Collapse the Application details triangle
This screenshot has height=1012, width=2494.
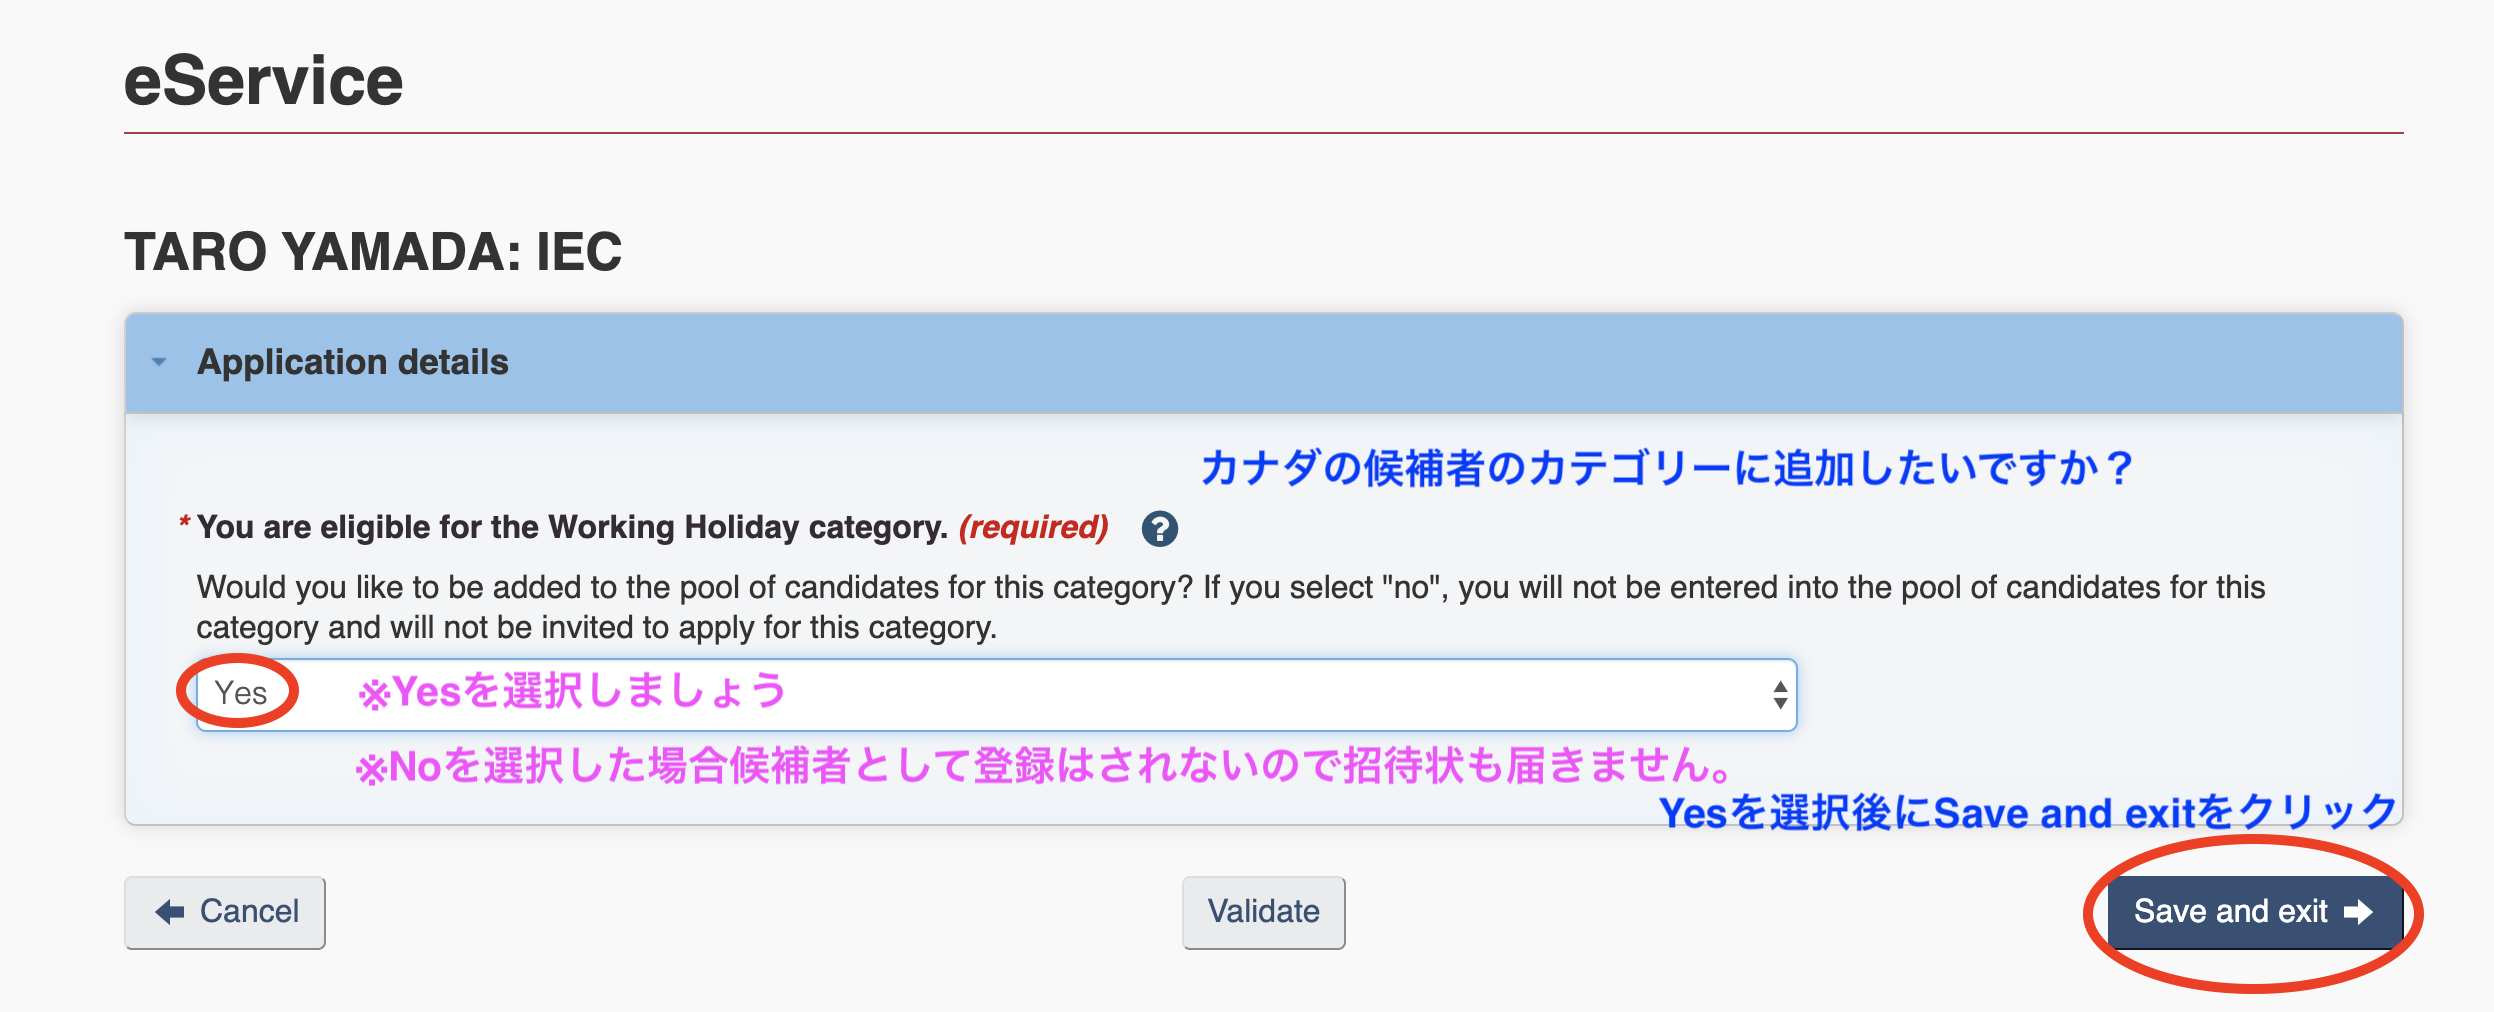[x=159, y=362]
